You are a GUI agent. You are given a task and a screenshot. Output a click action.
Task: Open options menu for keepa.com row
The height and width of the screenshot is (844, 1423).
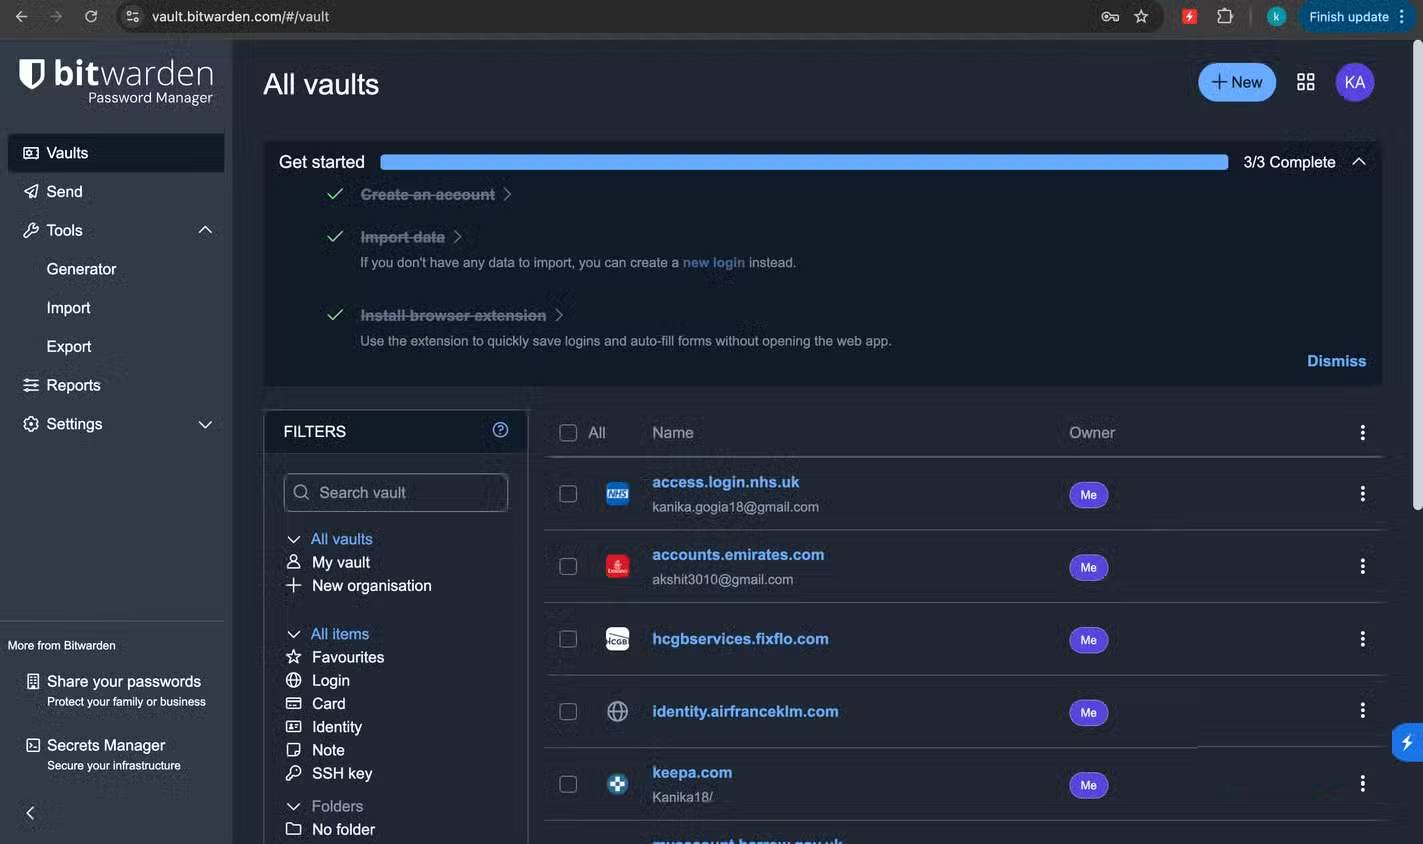click(x=1362, y=784)
